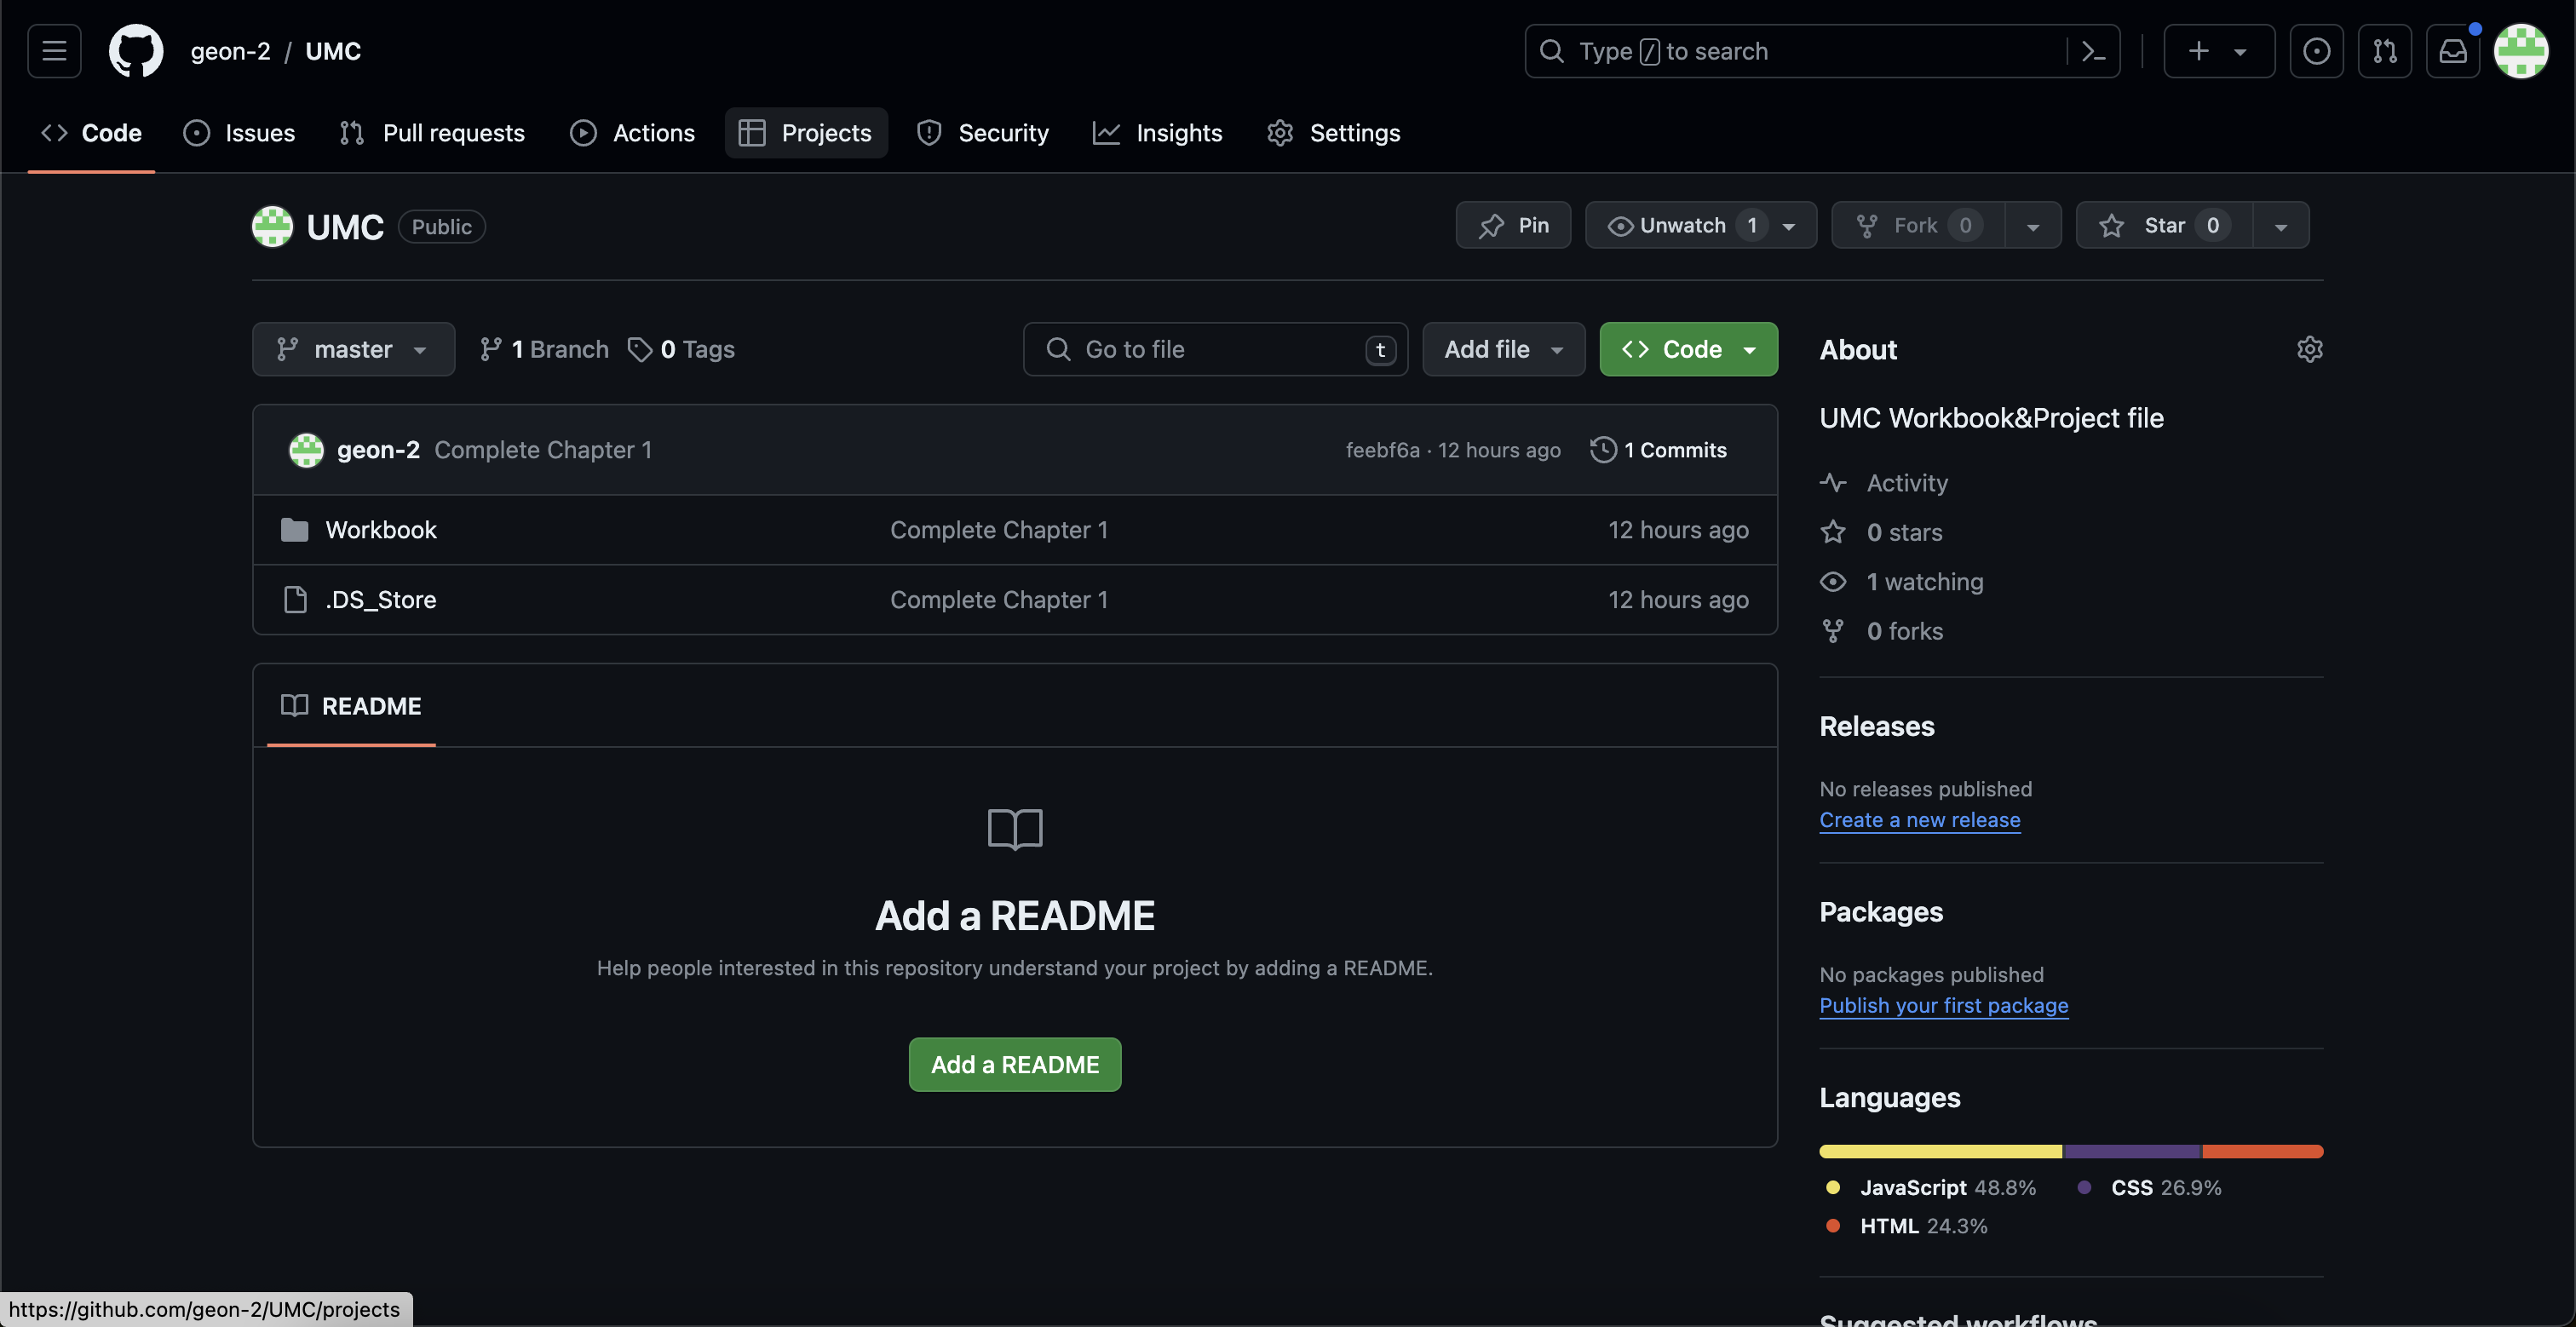This screenshot has height=1327, width=2576.
Task: Open the notifications inbox icon
Action: [x=2452, y=51]
